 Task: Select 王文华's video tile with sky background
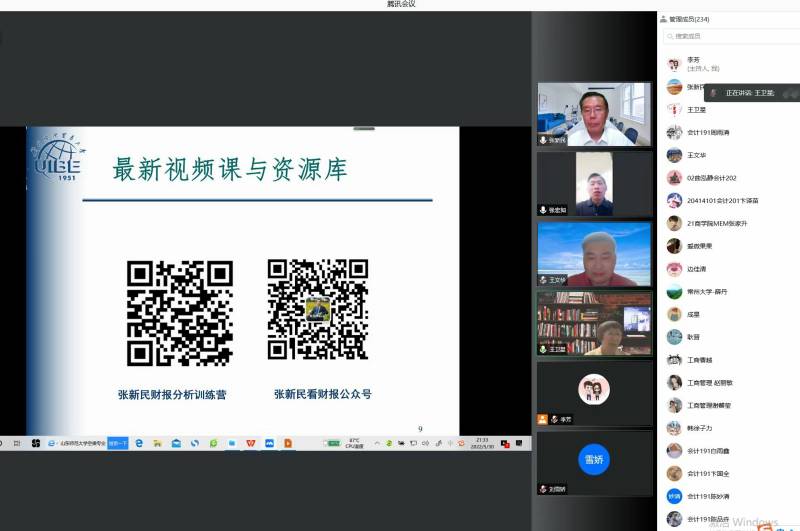(x=594, y=254)
